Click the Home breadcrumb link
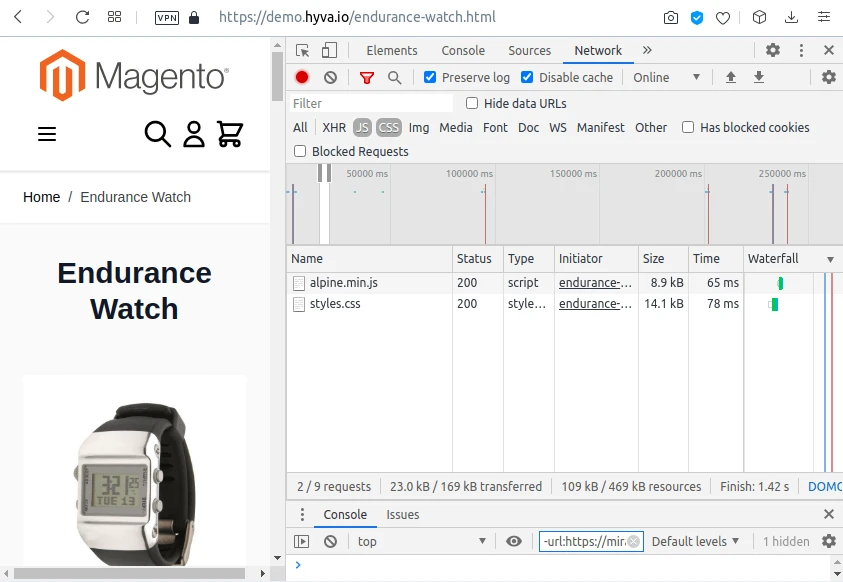The height and width of the screenshot is (582, 843). click(42, 197)
